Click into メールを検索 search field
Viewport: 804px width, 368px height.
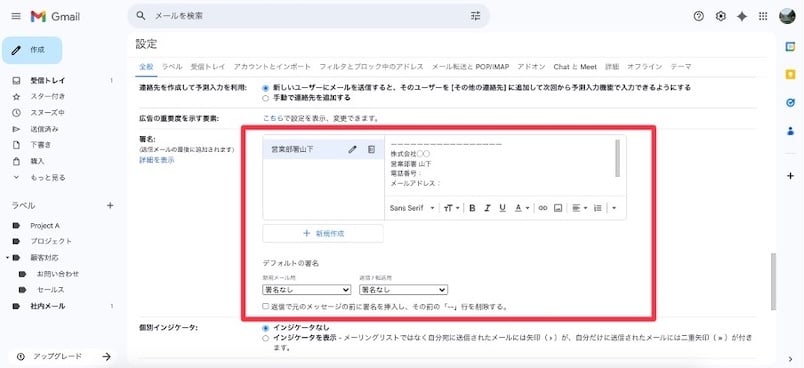[x=308, y=16]
